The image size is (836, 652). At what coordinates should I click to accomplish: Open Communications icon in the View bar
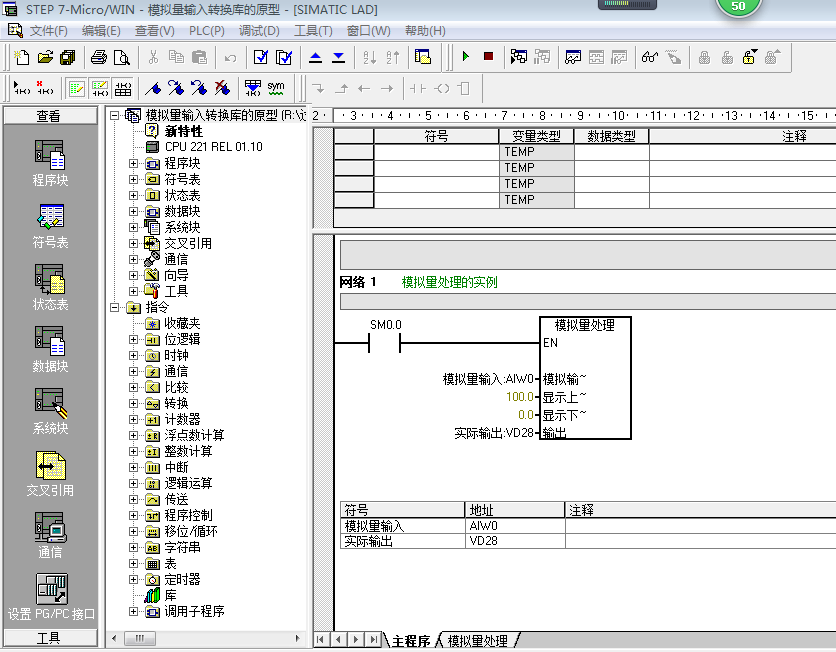click(50, 531)
